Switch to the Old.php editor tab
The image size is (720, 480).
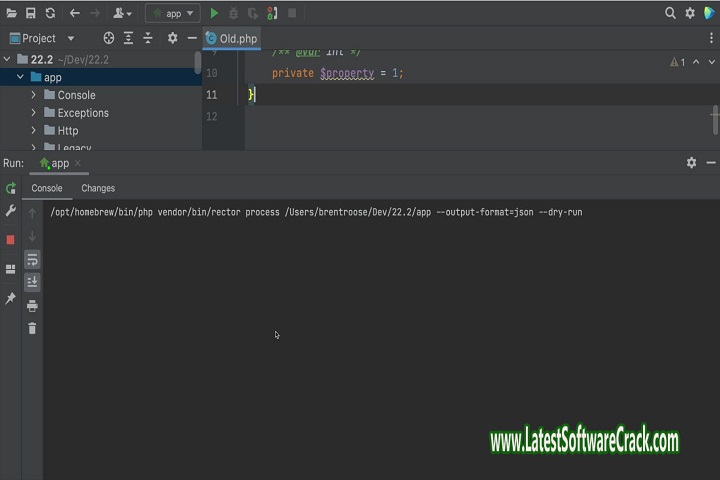tap(232, 39)
